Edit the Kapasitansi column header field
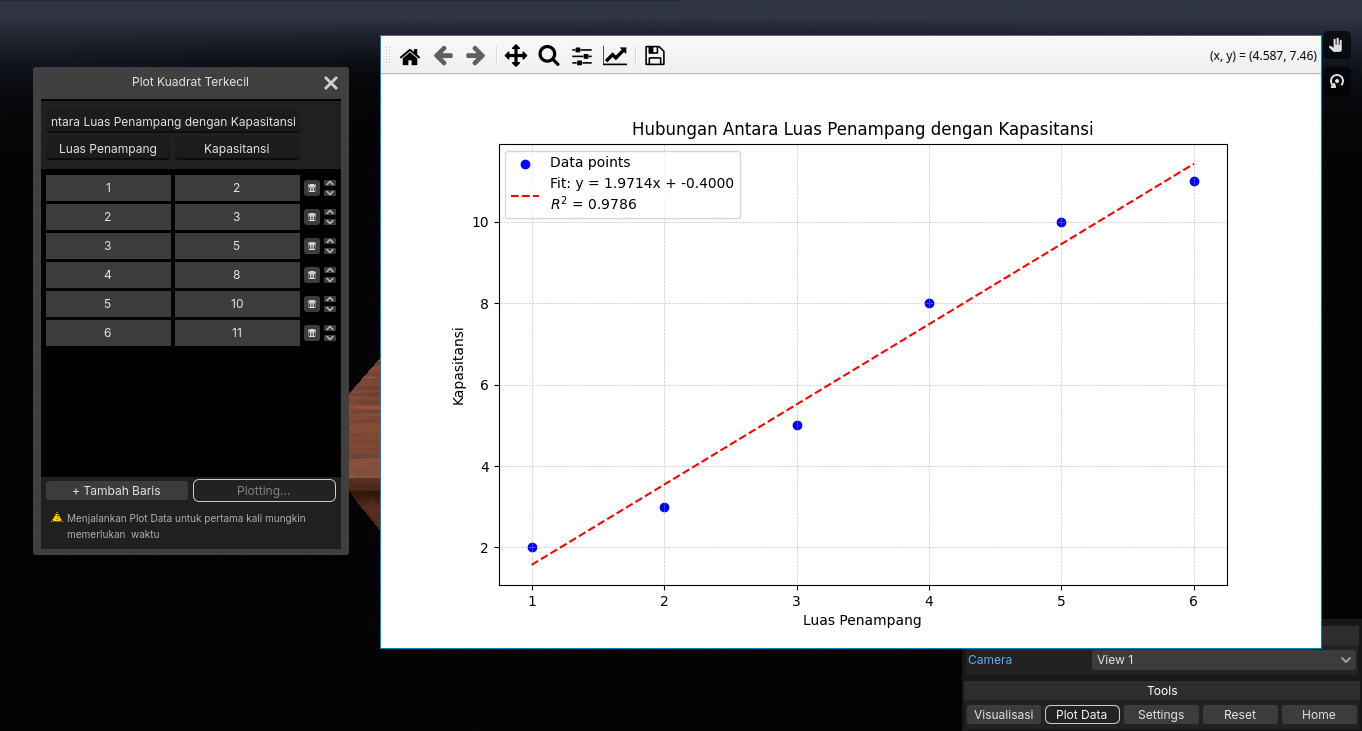This screenshot has width=1362, height=731. pos(237,149)
